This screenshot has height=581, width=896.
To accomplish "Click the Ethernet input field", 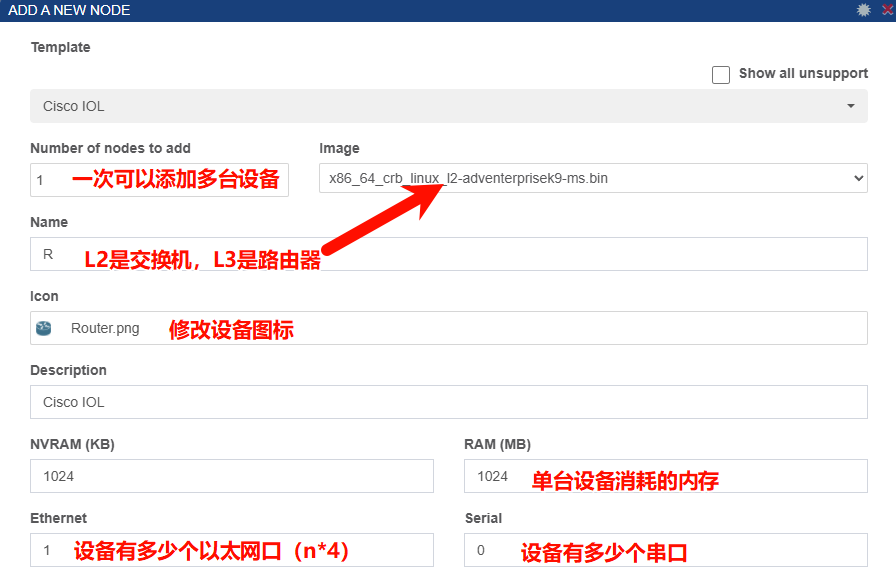I will tap(231, 550).
